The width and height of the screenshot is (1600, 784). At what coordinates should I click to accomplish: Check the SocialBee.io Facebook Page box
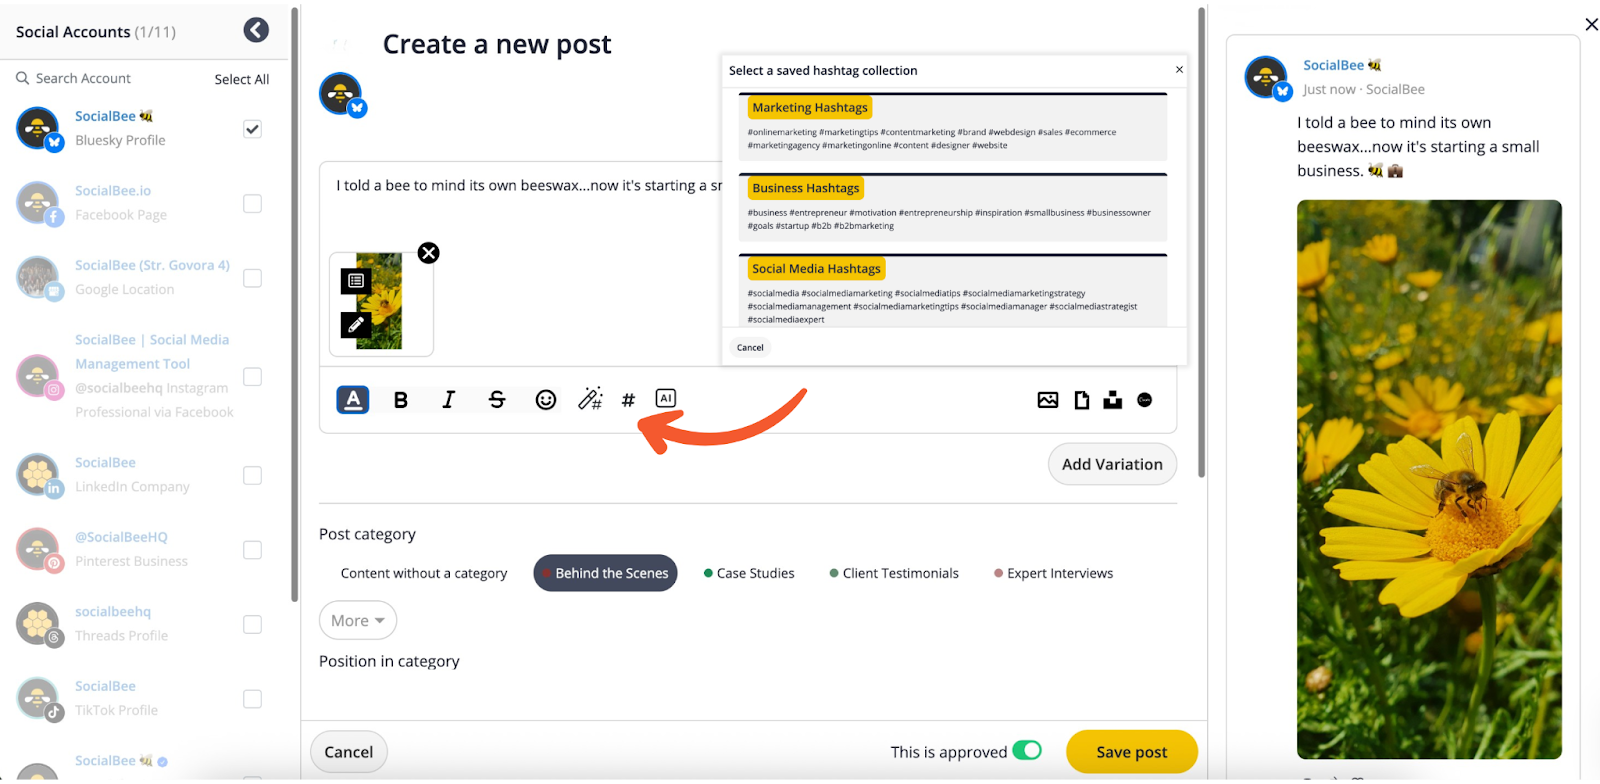252,204
